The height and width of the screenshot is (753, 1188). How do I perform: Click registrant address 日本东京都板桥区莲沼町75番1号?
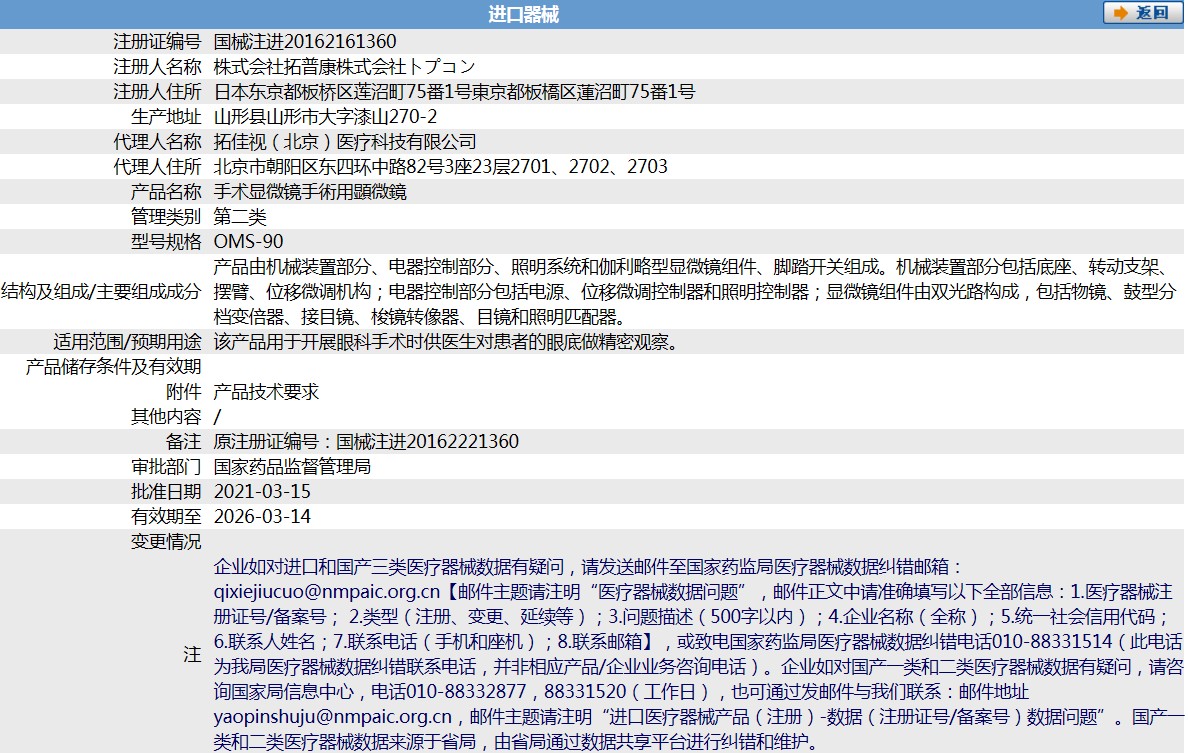342,92
